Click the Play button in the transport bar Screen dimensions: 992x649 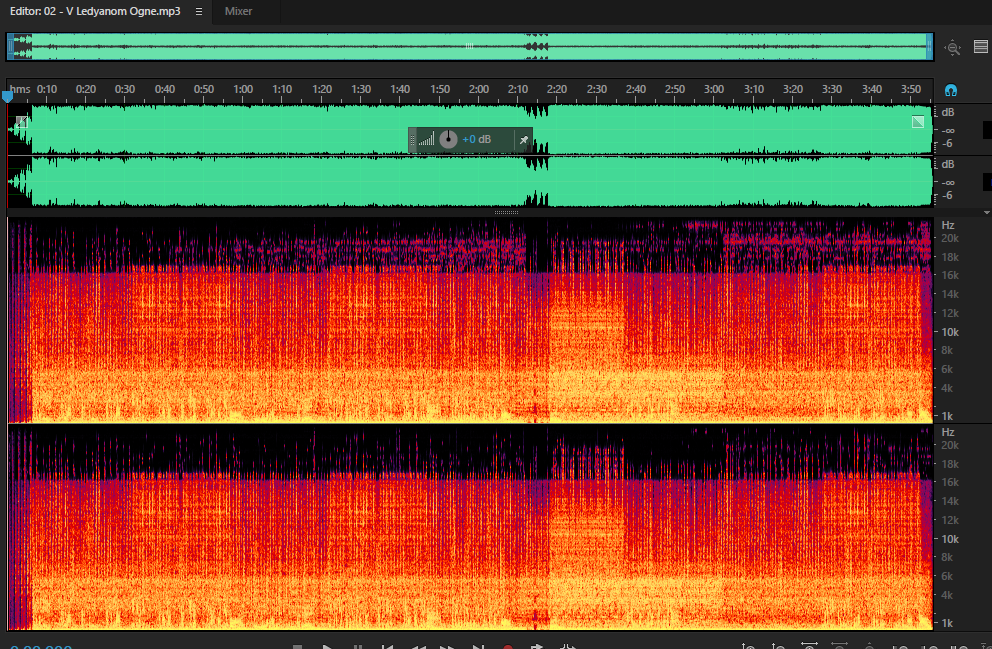[327, 646]
